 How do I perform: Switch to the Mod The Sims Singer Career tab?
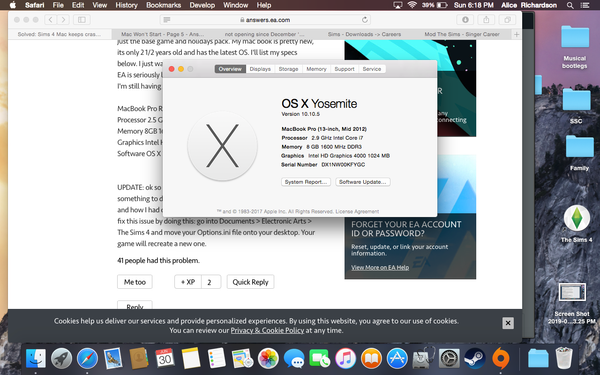[x=462, y=34]
